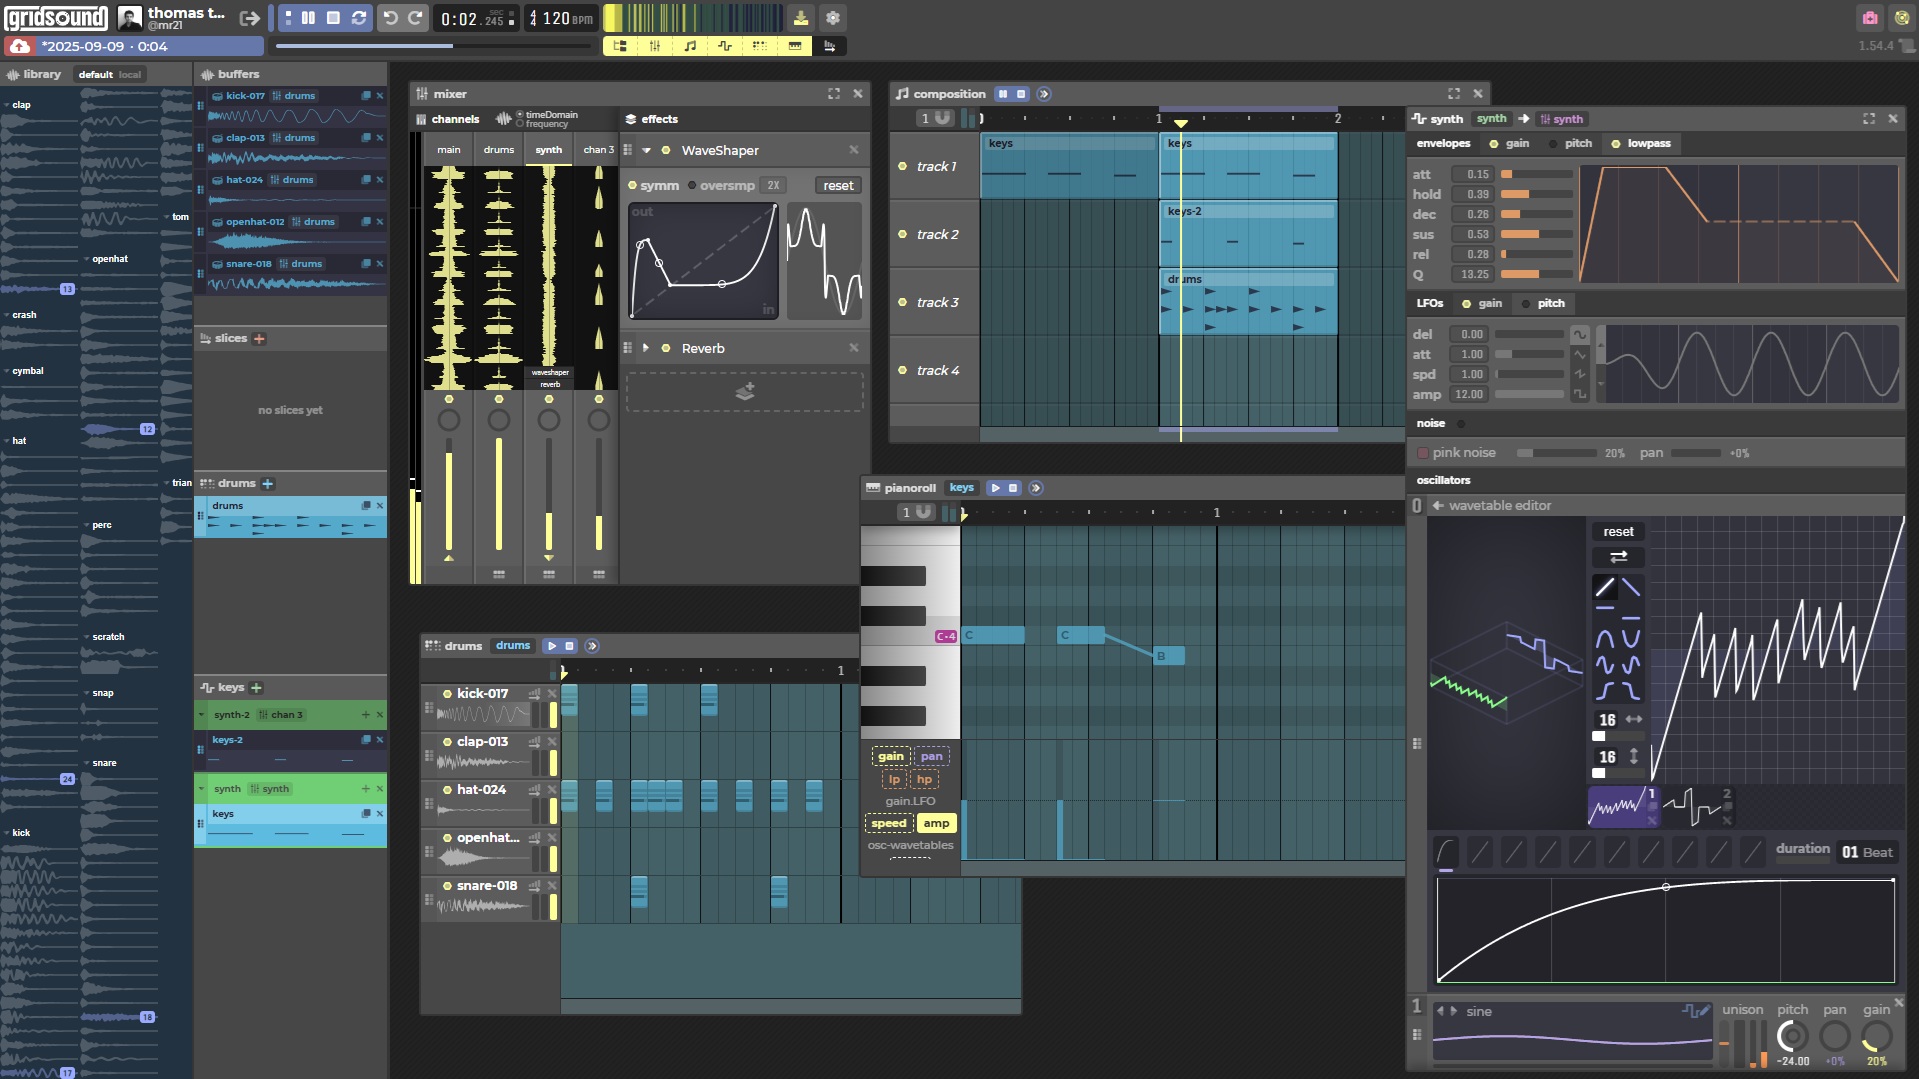This screenshot has width=1919, height=1079.
Task: Toggle the symm option in WaveShaper
Action: [x=653, y=186]
